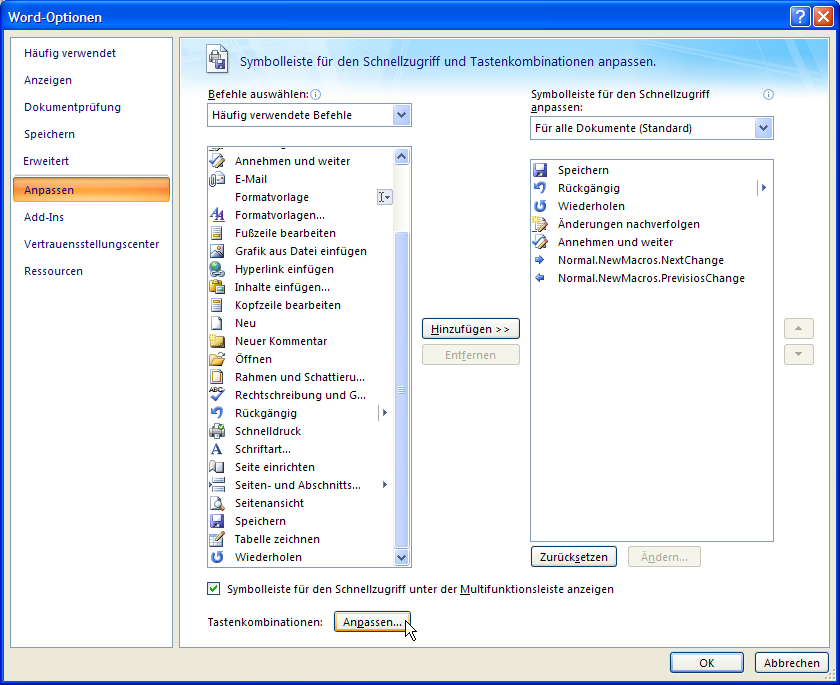The image size is (840, 685).
Task: Expand Rückgängig arrow in Schnellzugriff list
Action: 764,188
